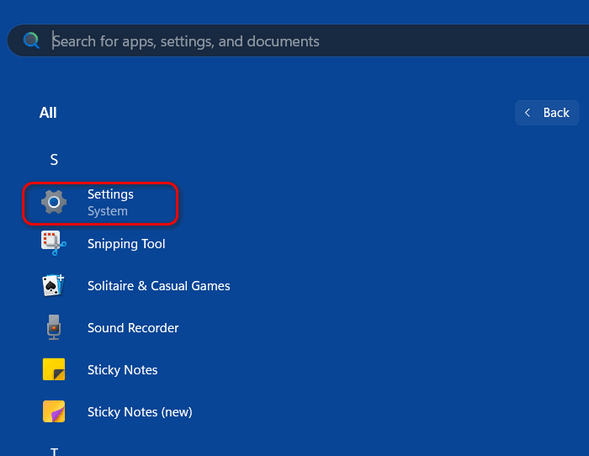Screen dimensions: 589x456
Task: Click 'Solitaire & Casual Games' label
Action: pos(159,286)
